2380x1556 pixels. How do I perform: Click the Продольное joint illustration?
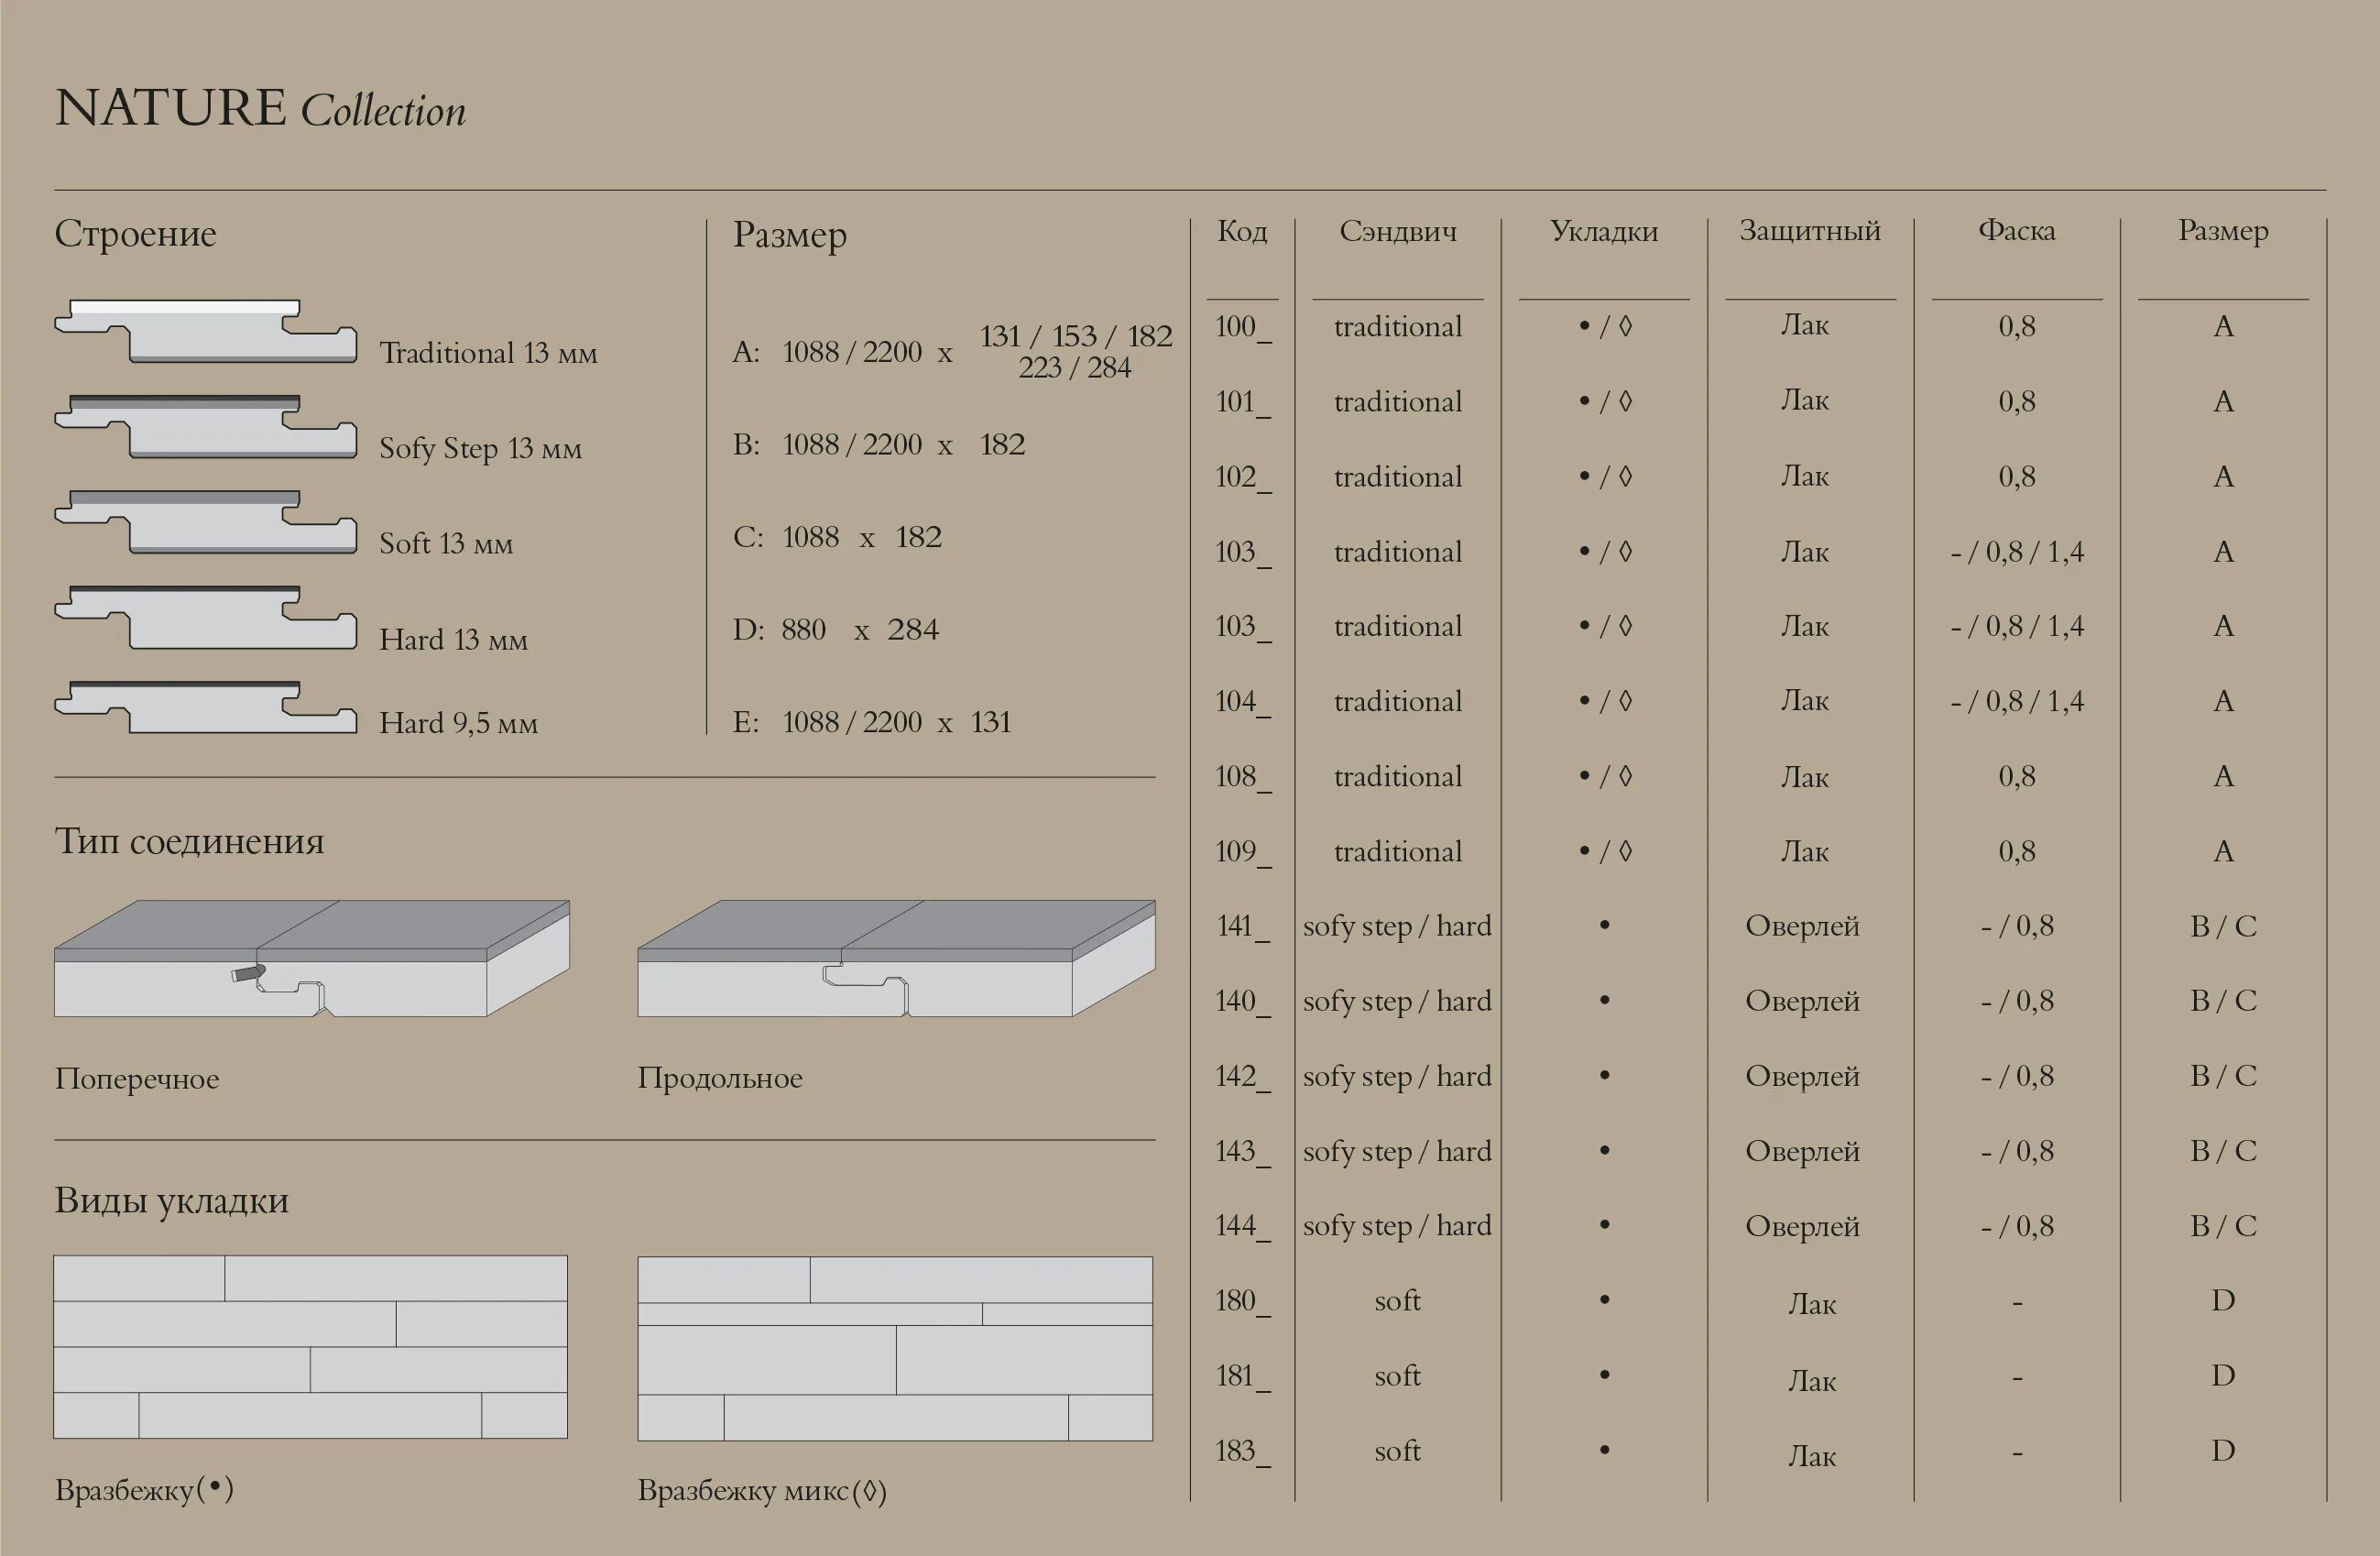tap(896, 959)
